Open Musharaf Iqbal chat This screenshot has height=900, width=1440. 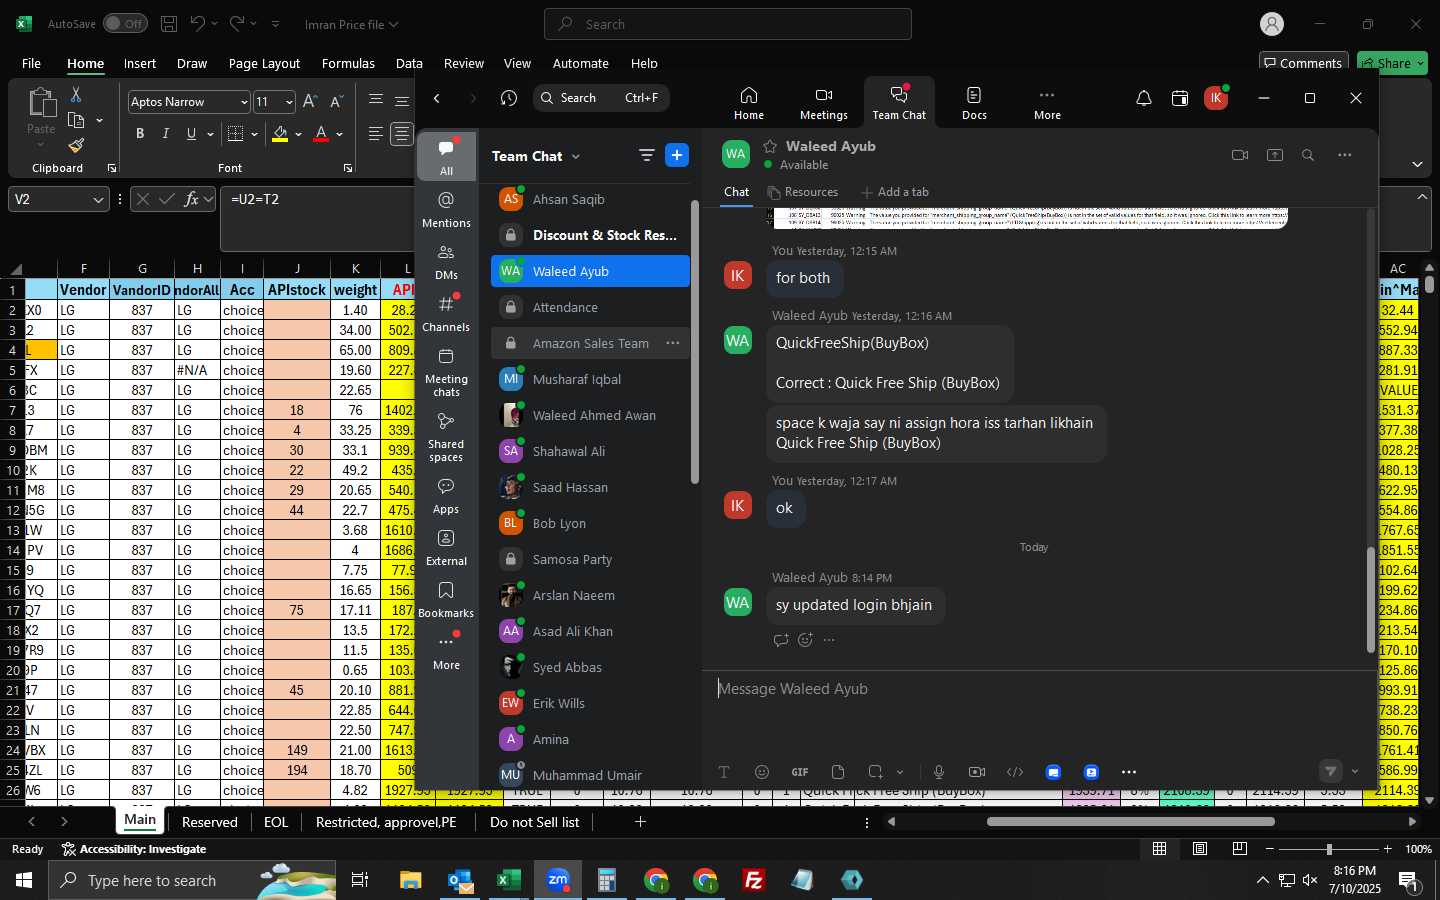click(x=590, y=379)
